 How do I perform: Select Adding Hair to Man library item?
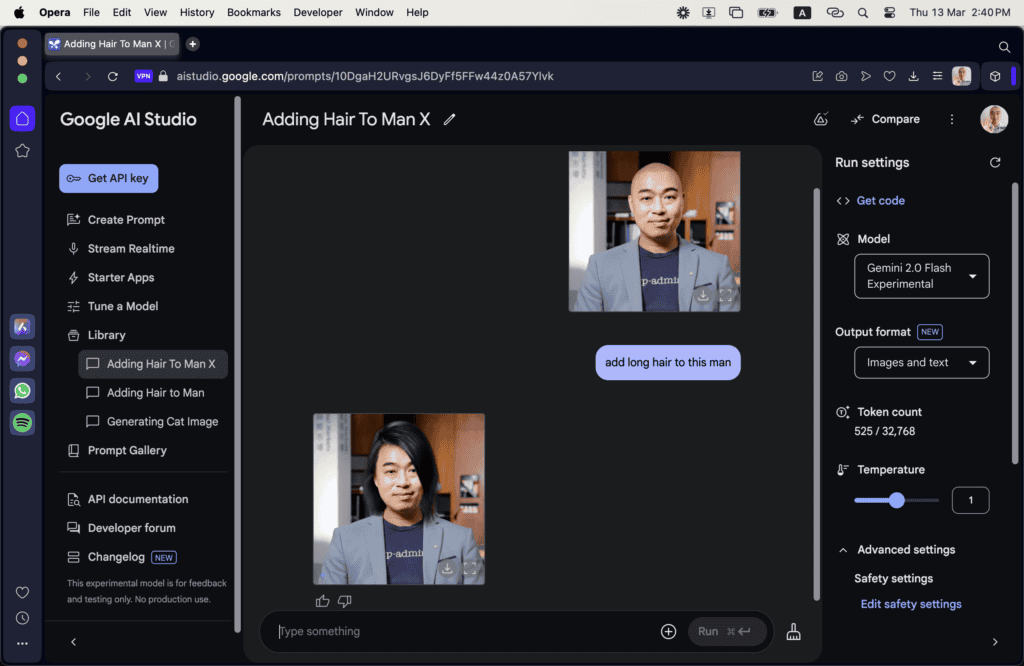pyautogui.click(x=155, y=393)
